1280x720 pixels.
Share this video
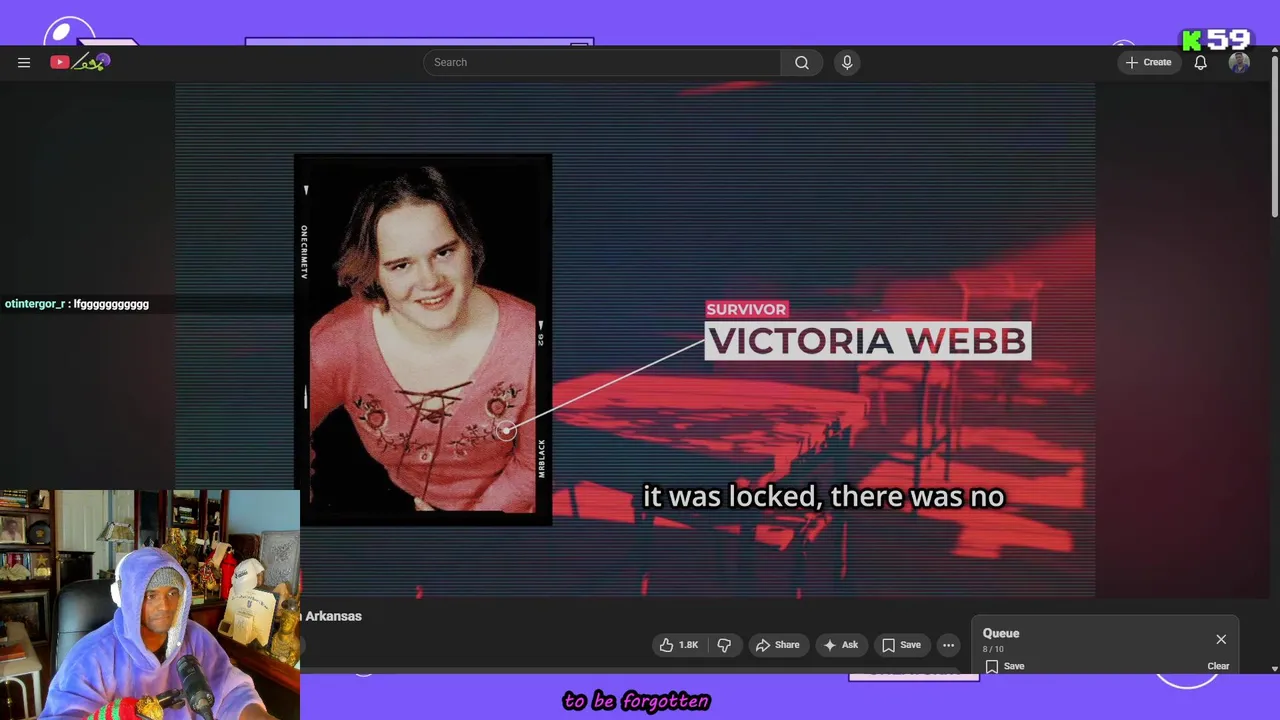777,645
